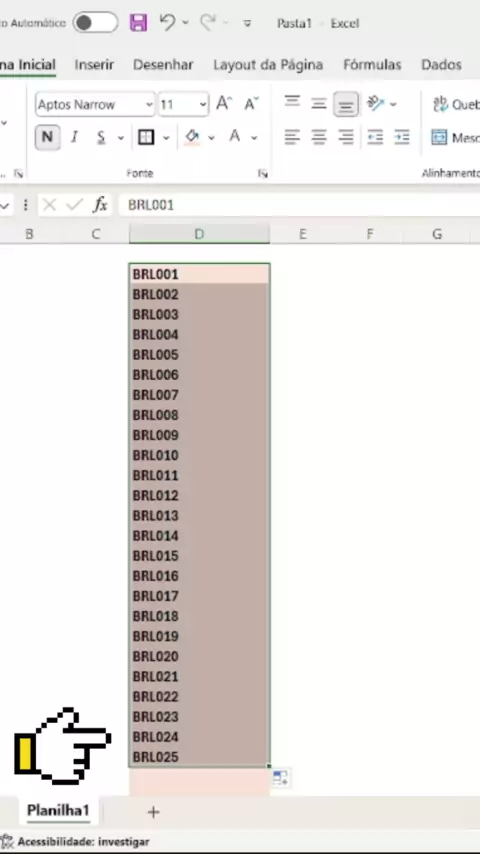Image resolution: width=480 pixels, height=854 pixels.
Task: Open the Fórmulas ribbon tab
Action: pos(372,65)
